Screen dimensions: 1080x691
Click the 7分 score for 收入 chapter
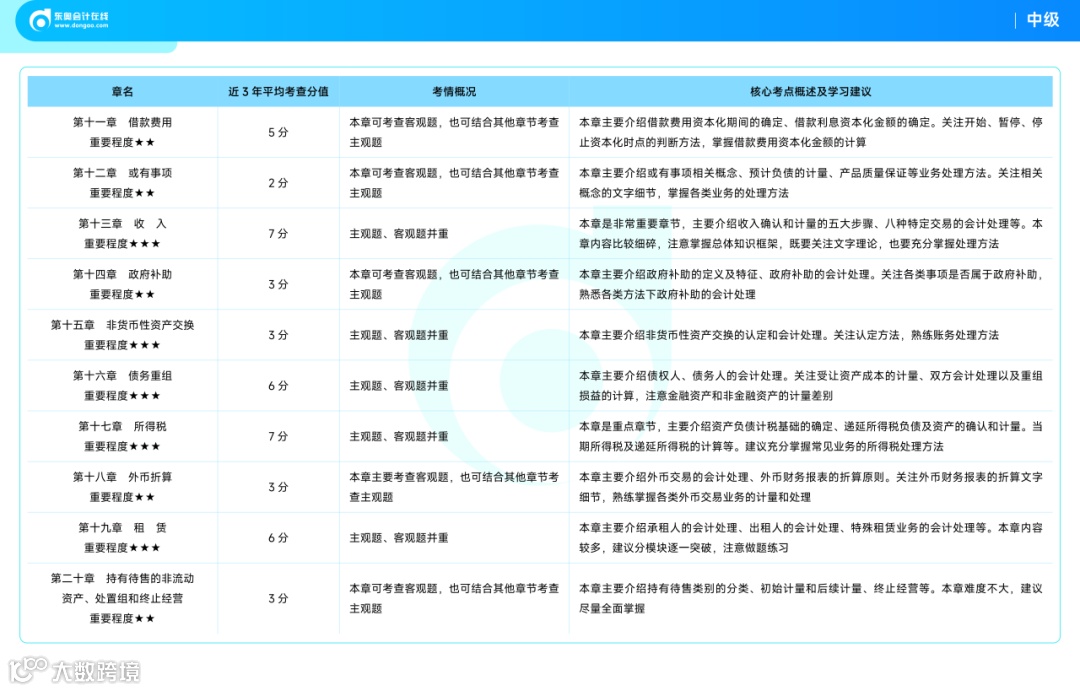pyautogui.click(x=278, y=234)
